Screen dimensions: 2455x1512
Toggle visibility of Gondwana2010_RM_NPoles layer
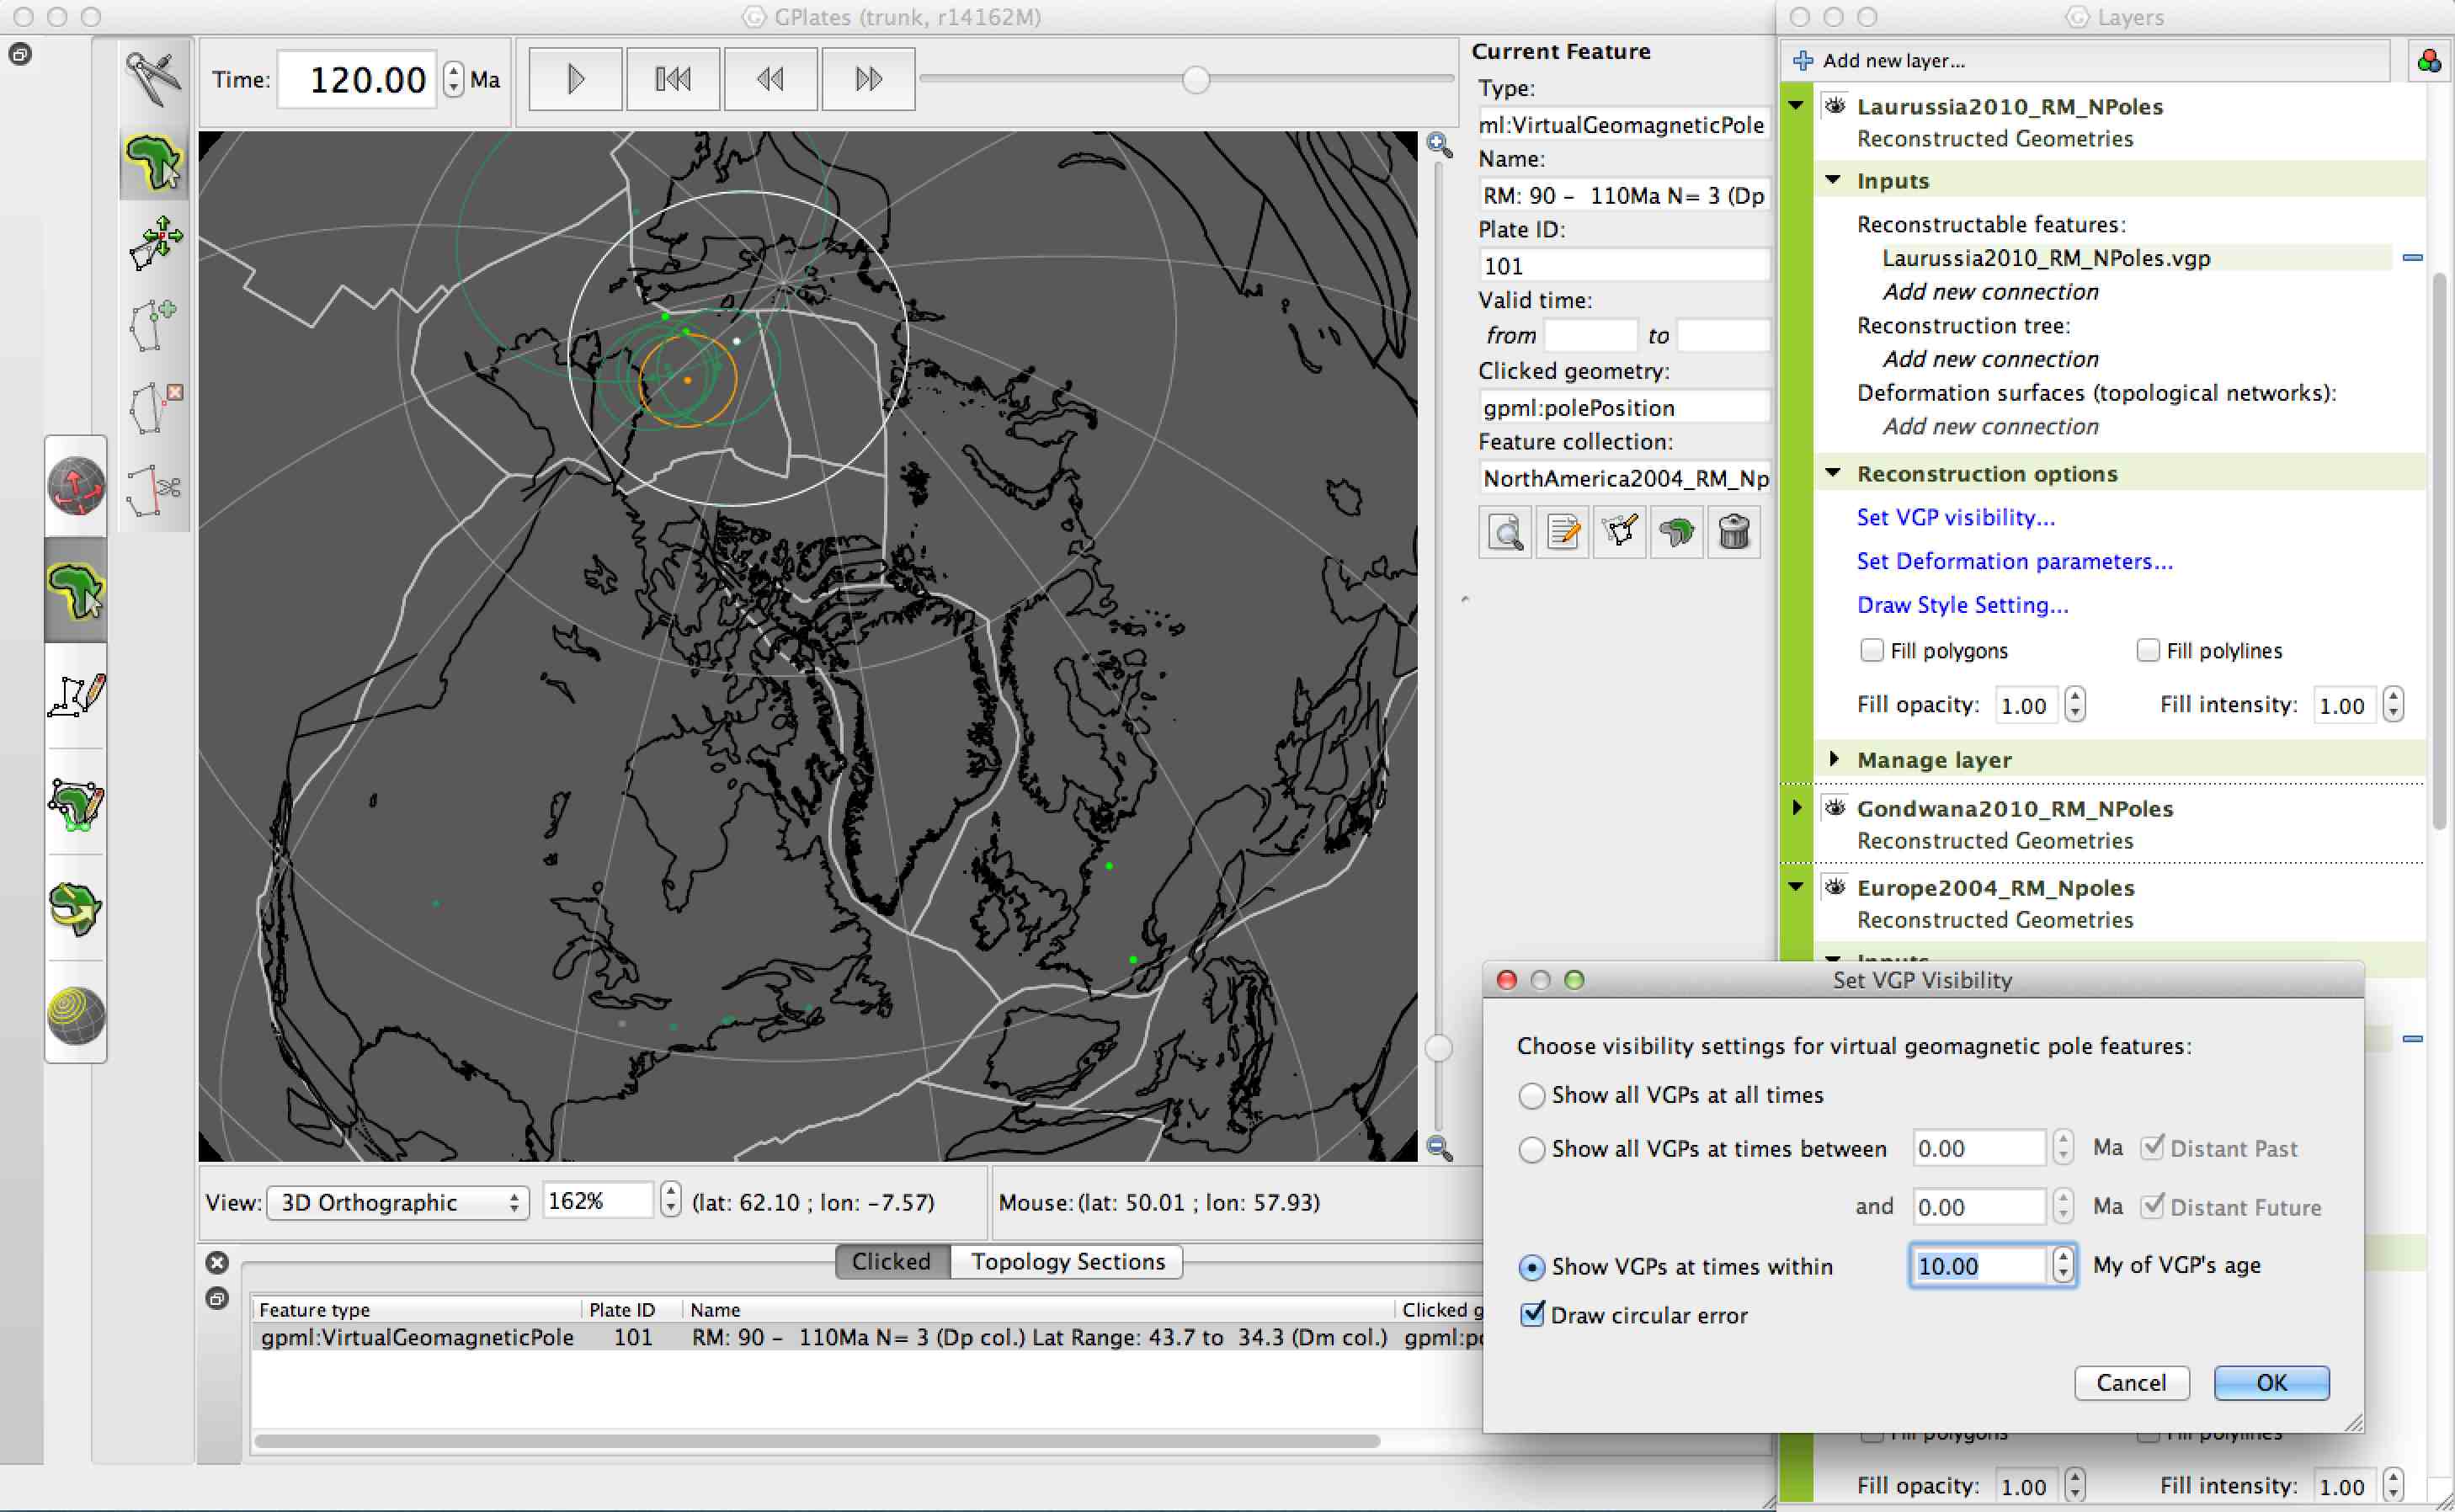pyautogui.click(x=1834, y=808)
